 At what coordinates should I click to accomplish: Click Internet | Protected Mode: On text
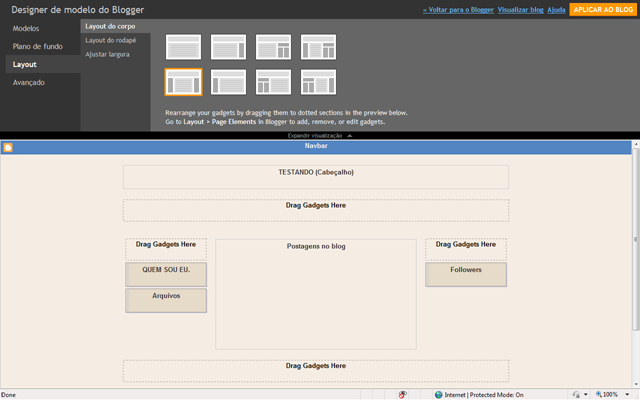[x=484, y=395]
